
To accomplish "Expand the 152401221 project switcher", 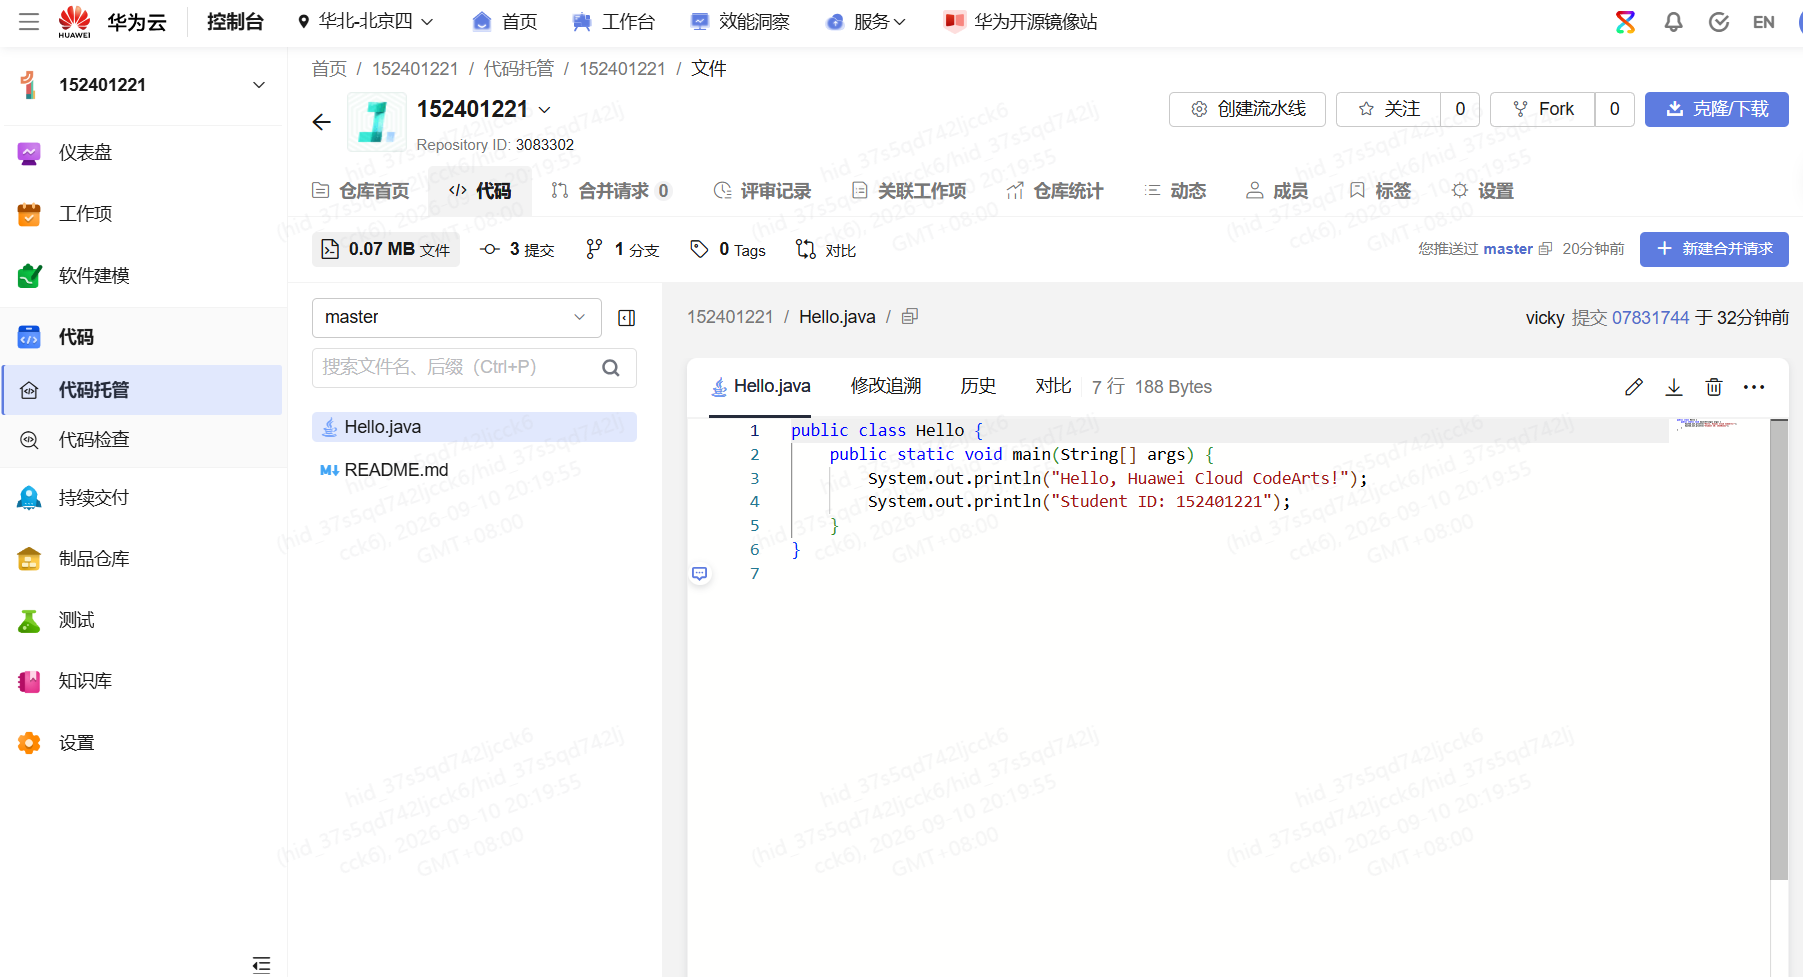I will 259,85.
